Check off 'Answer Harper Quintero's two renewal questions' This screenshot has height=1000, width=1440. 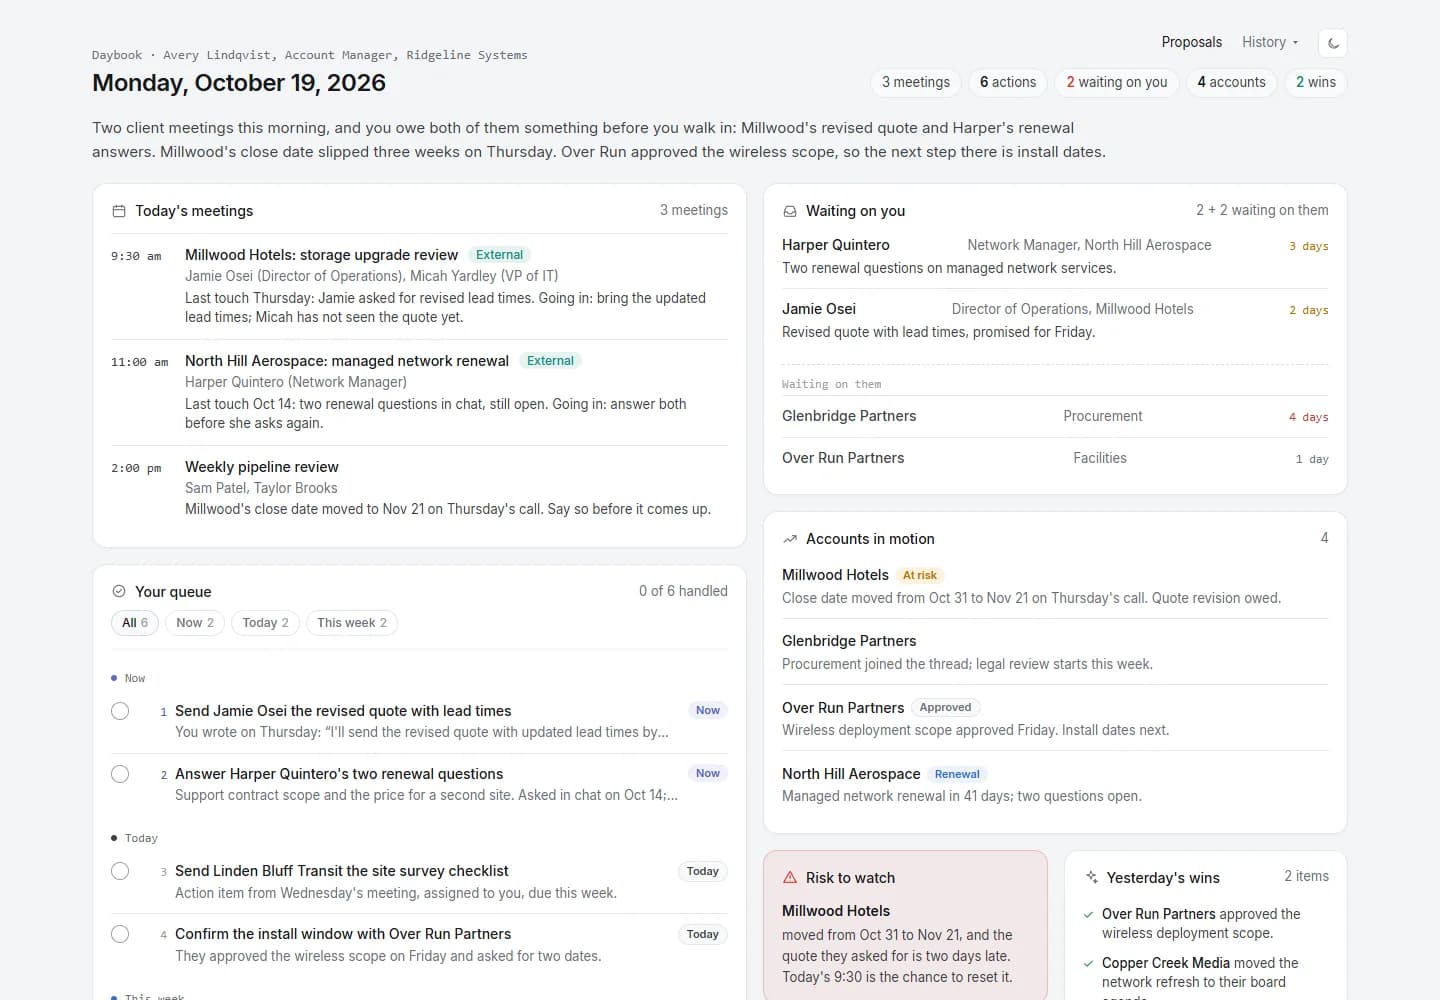pyautogui.click(x=120, y=774)
